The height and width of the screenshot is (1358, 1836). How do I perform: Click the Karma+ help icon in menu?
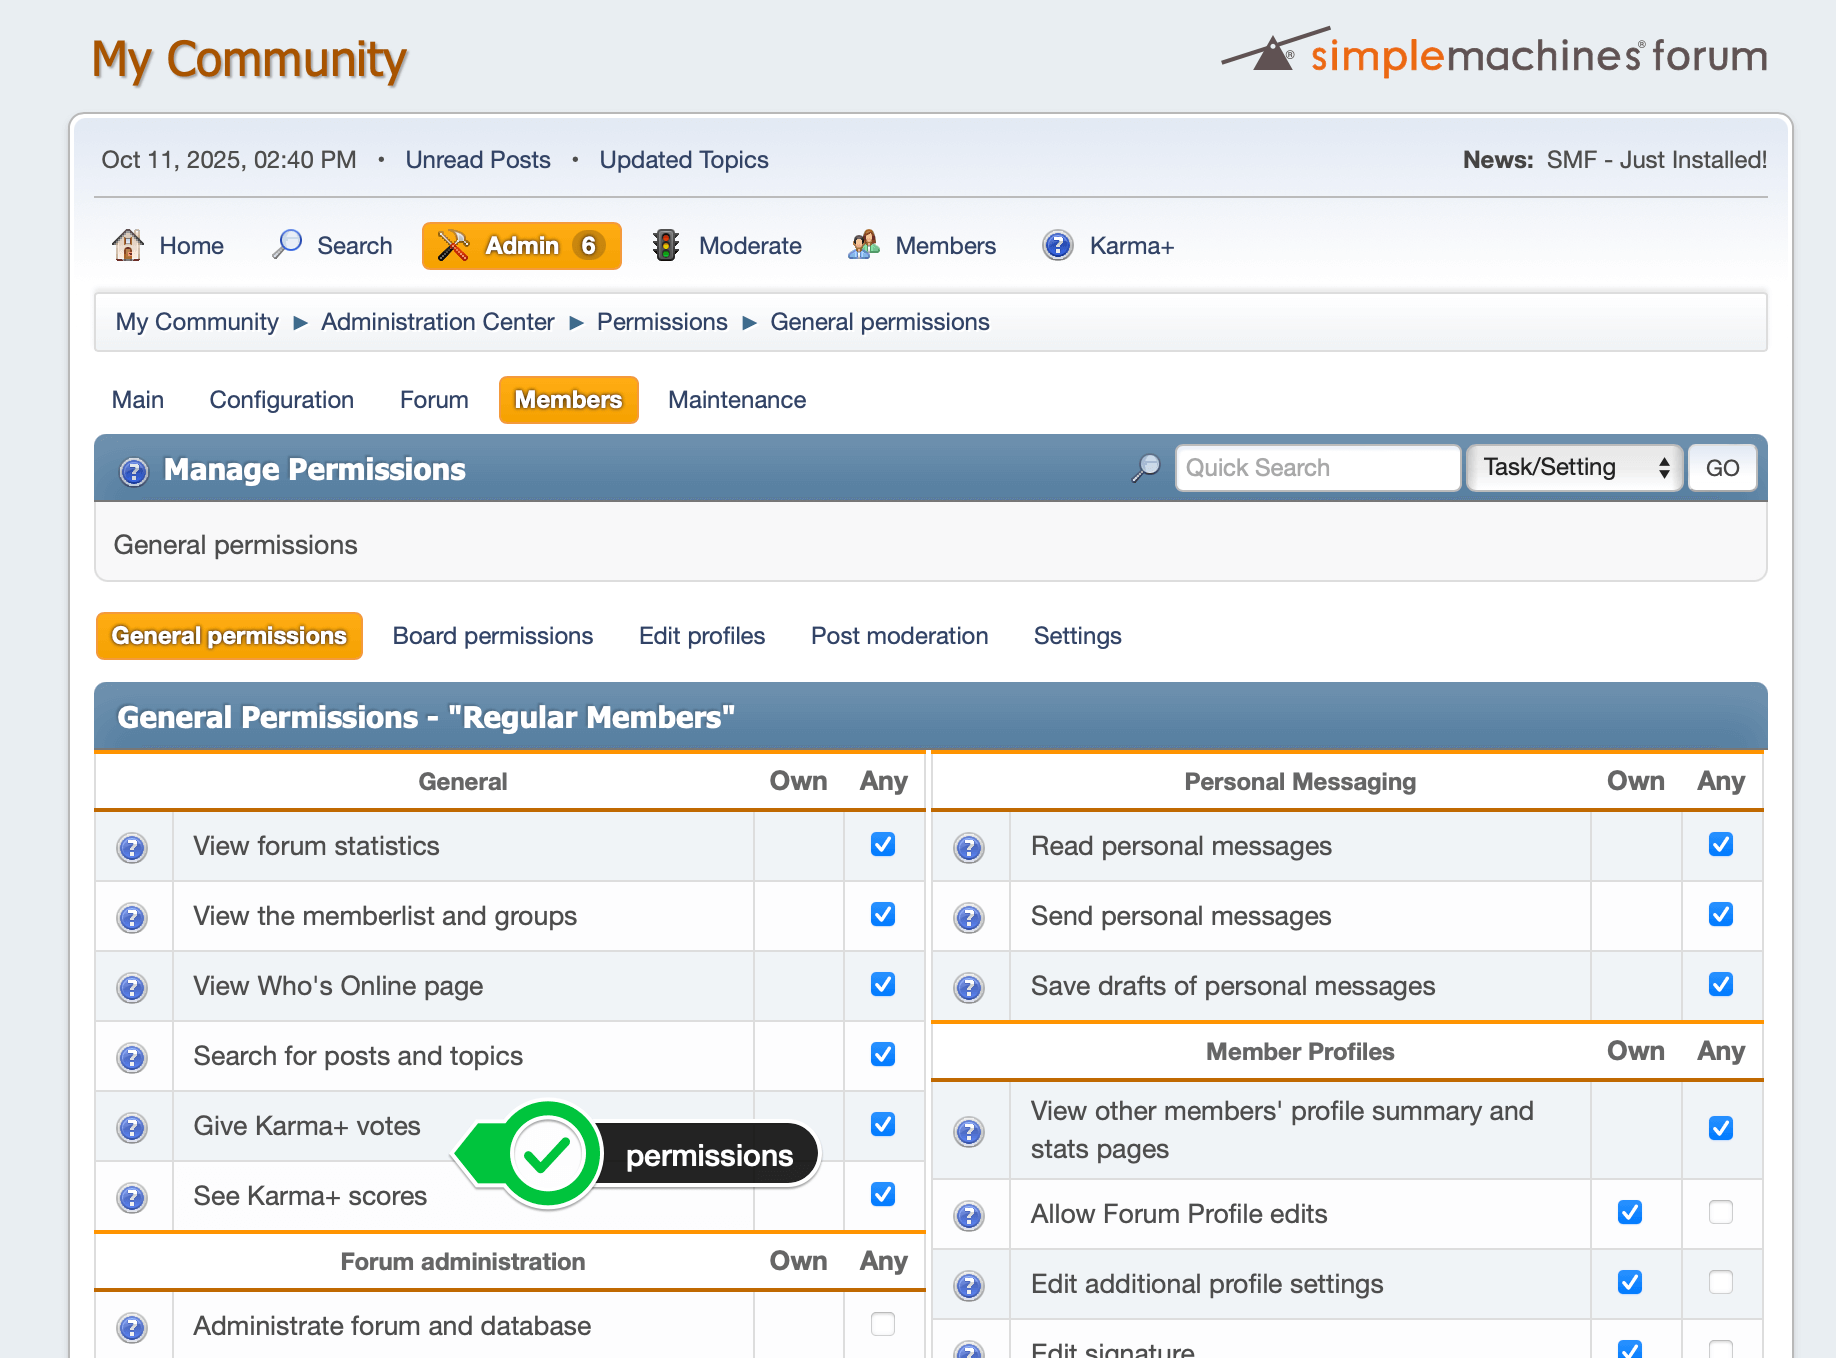click(x=1057, y=245)
